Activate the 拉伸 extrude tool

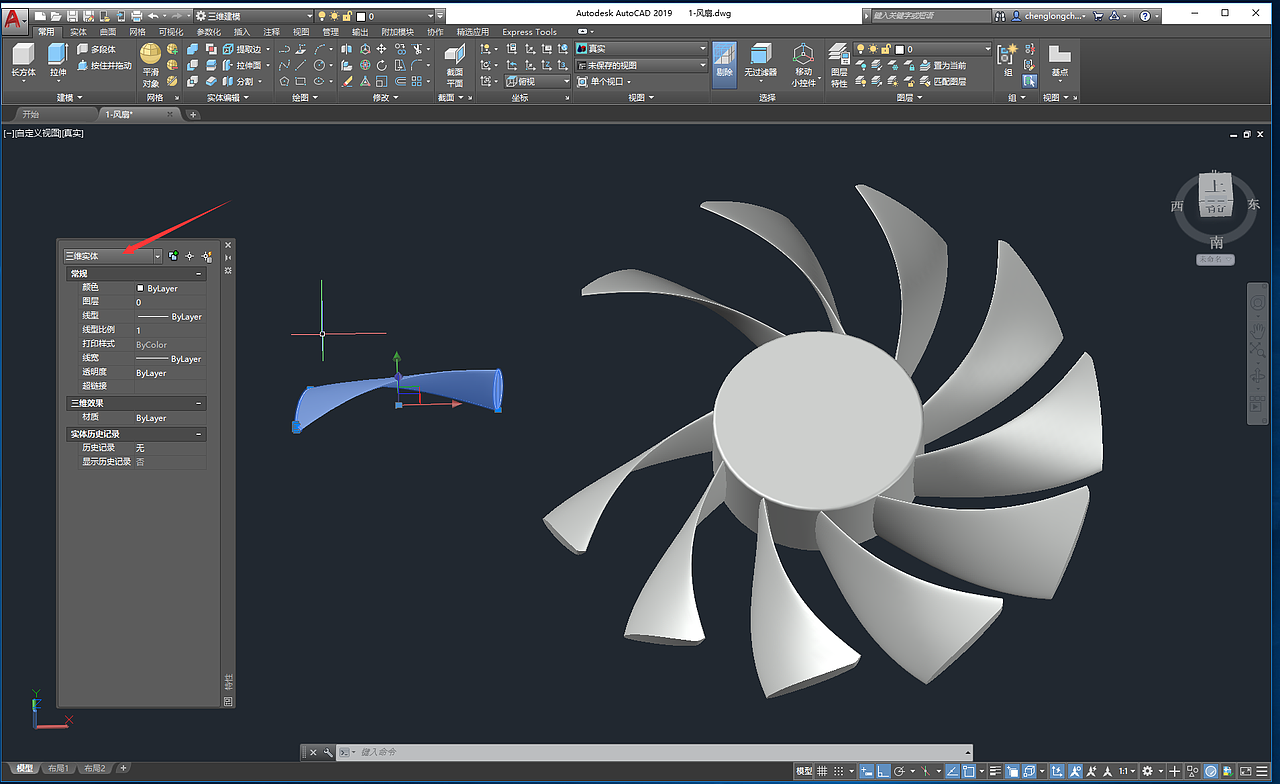[x=57, y=61]
